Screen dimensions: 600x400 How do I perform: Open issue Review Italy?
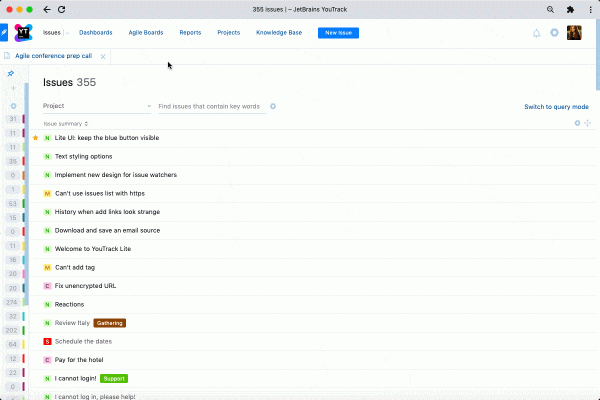click(72, 323)
